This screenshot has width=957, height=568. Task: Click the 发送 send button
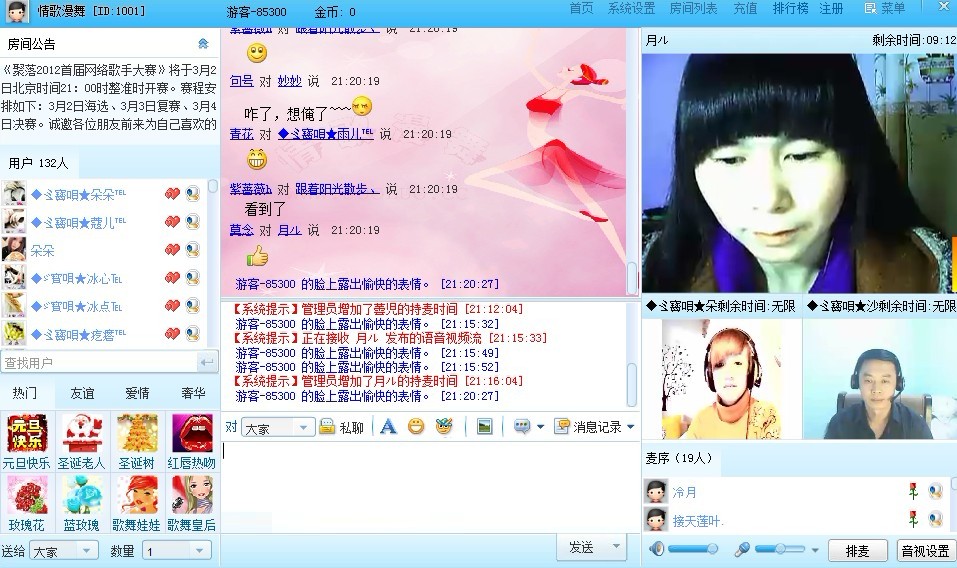(582, 547)
